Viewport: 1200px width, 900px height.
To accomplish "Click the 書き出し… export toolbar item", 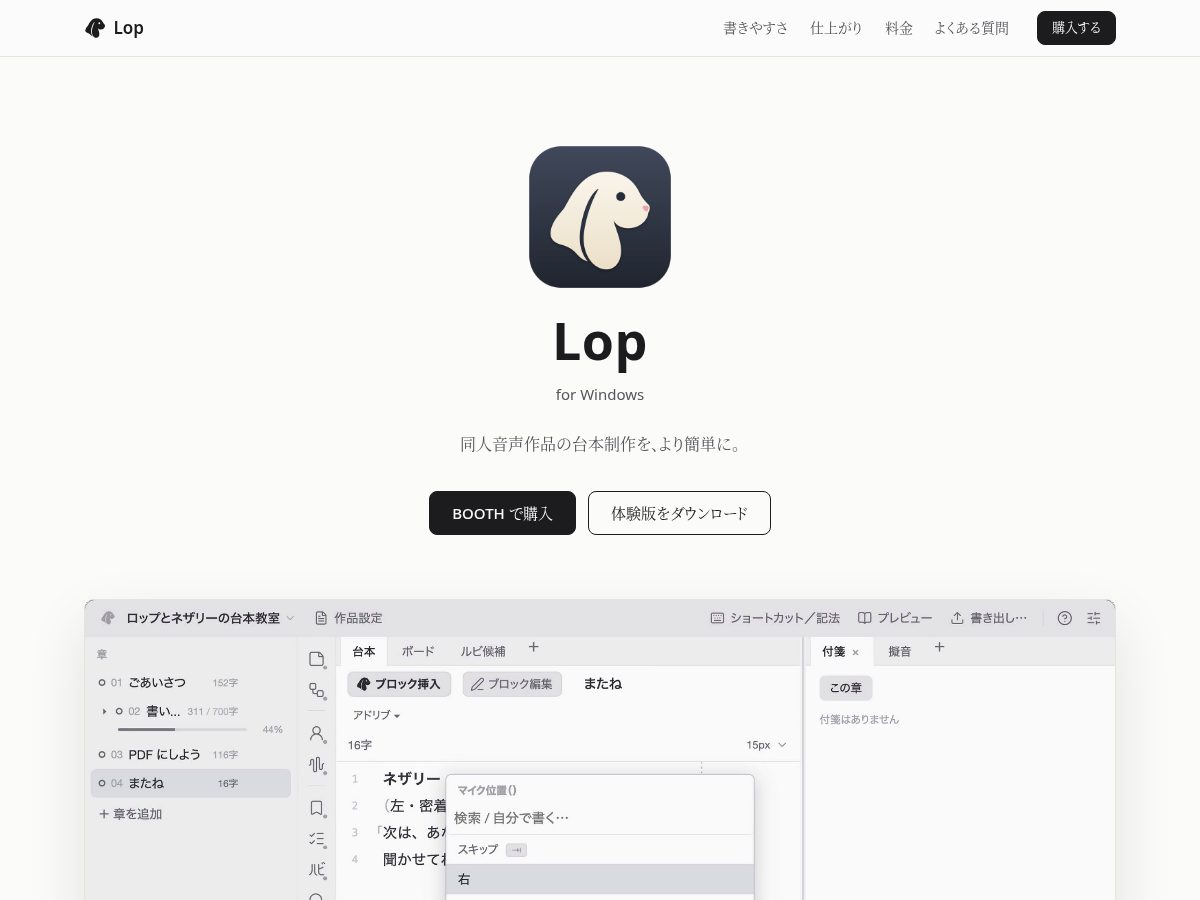I will pyautogui.click(x=988, y=618).
